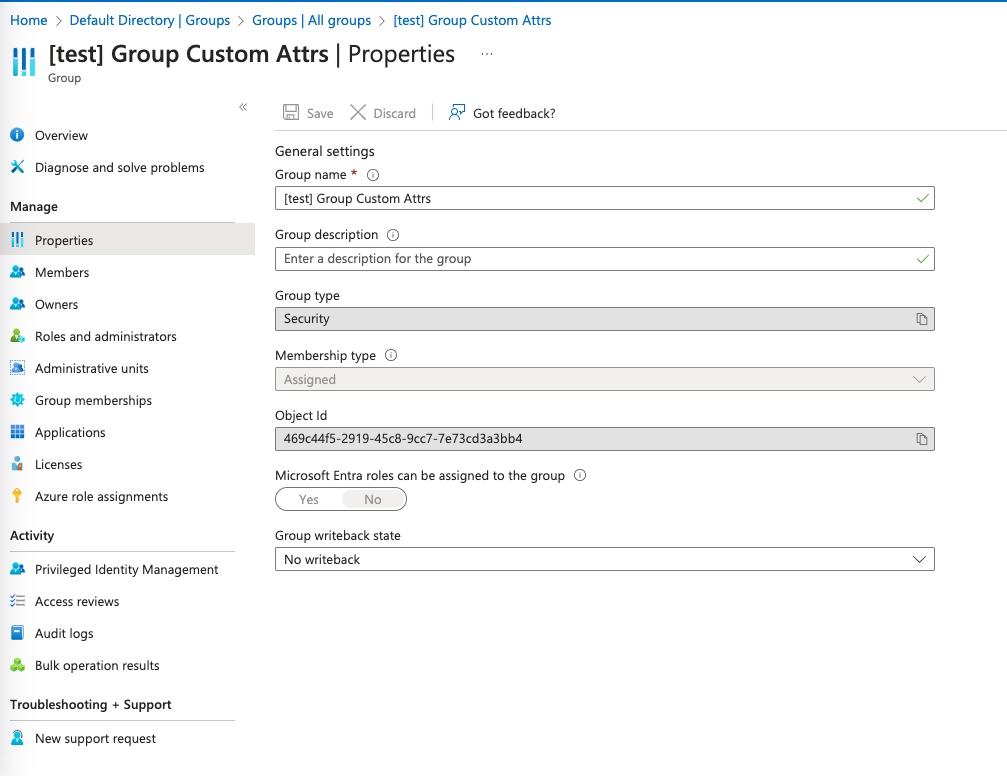Copy the Object Id value
1007x776 pixels.
point(921,439)
